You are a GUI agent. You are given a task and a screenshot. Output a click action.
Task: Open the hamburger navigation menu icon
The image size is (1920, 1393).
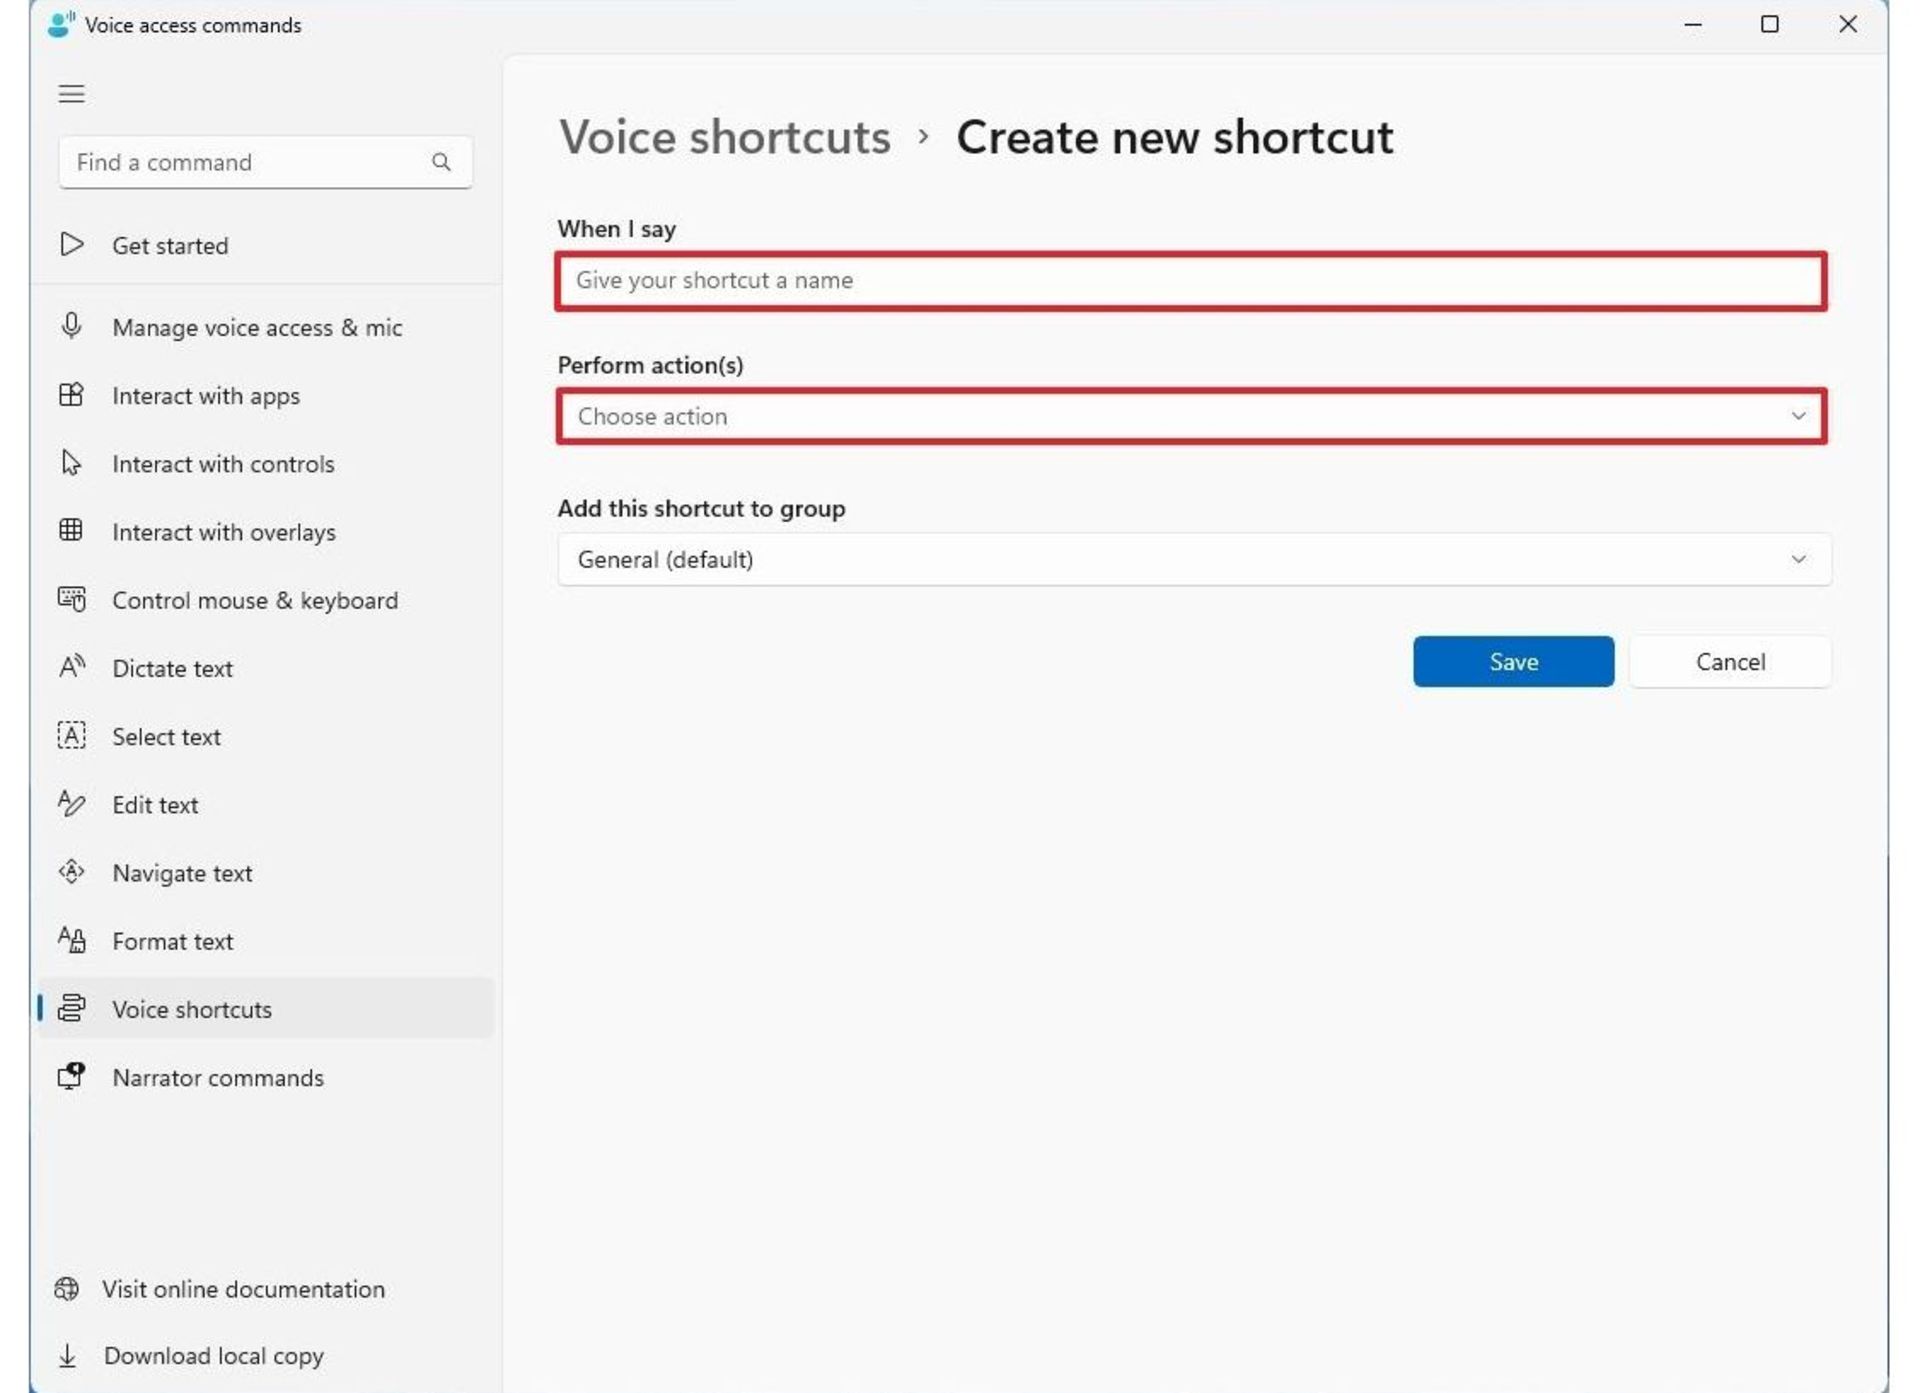point(71,94)
